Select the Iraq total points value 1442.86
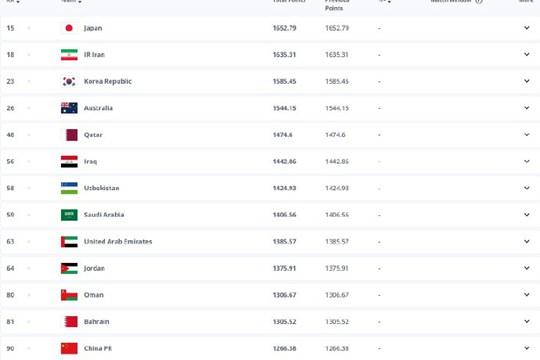The image size is (540, 360). [x=284, y=162]
